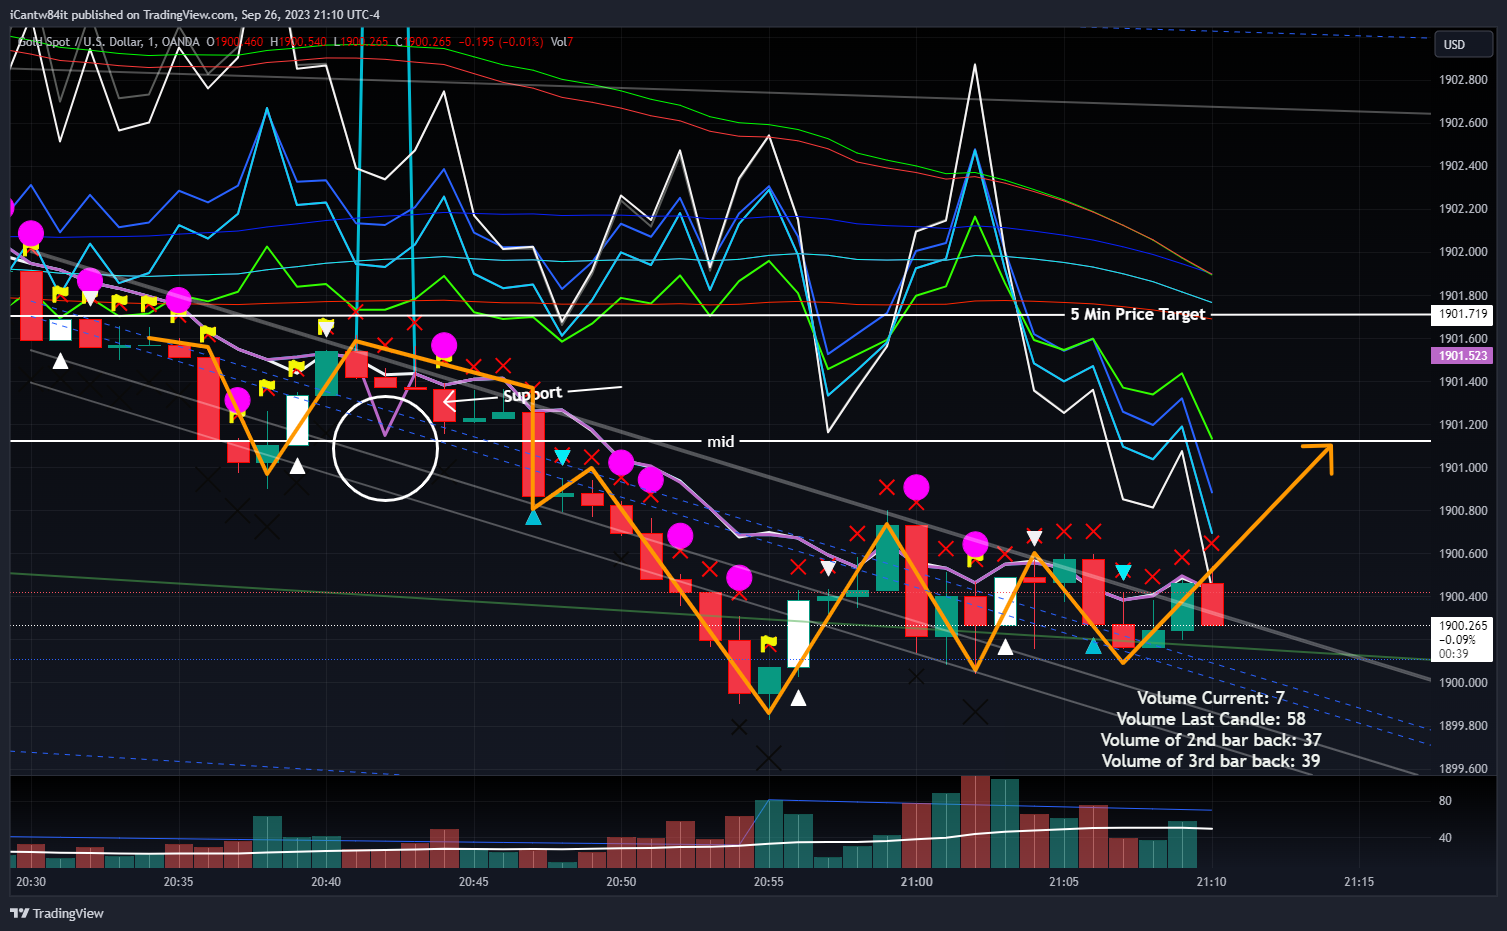Screen dimensions: 1507x931
Task: Click the 00:39 bar countdown timer
Action: [x=1454, y=654]
